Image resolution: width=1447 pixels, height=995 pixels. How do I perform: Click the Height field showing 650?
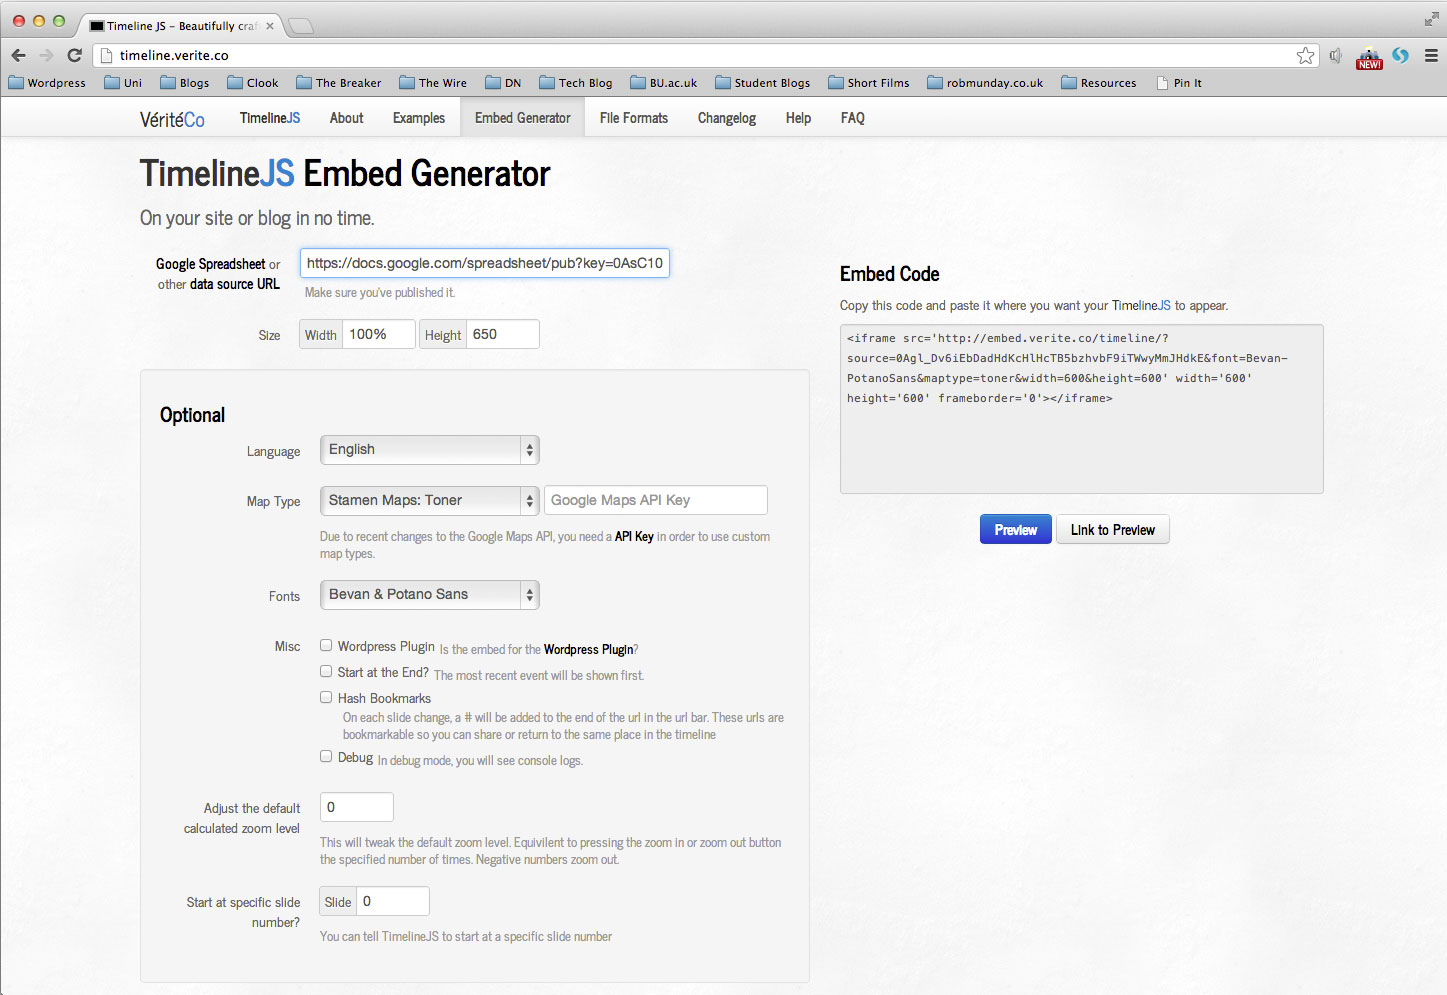[x=503, y=334]
